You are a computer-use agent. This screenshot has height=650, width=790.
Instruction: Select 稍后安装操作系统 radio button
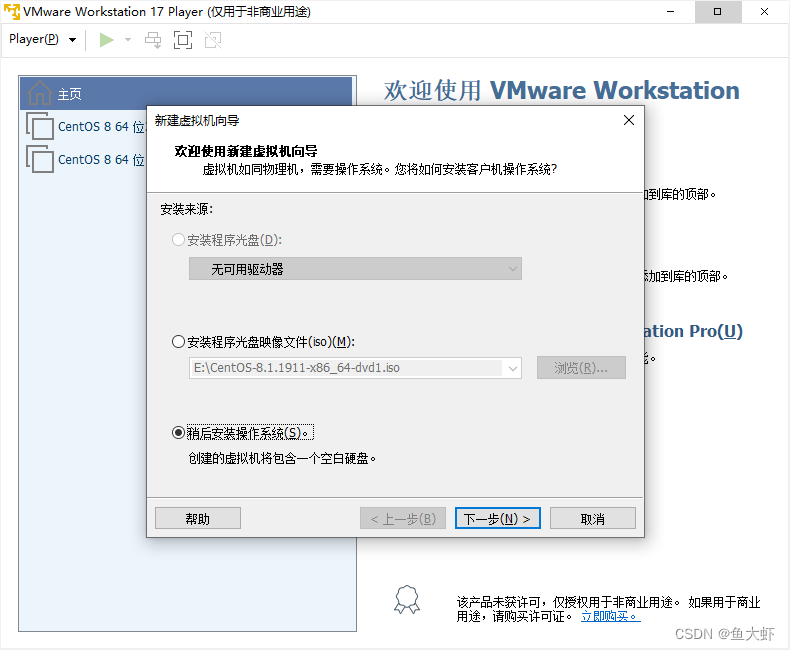click(178, 433)
